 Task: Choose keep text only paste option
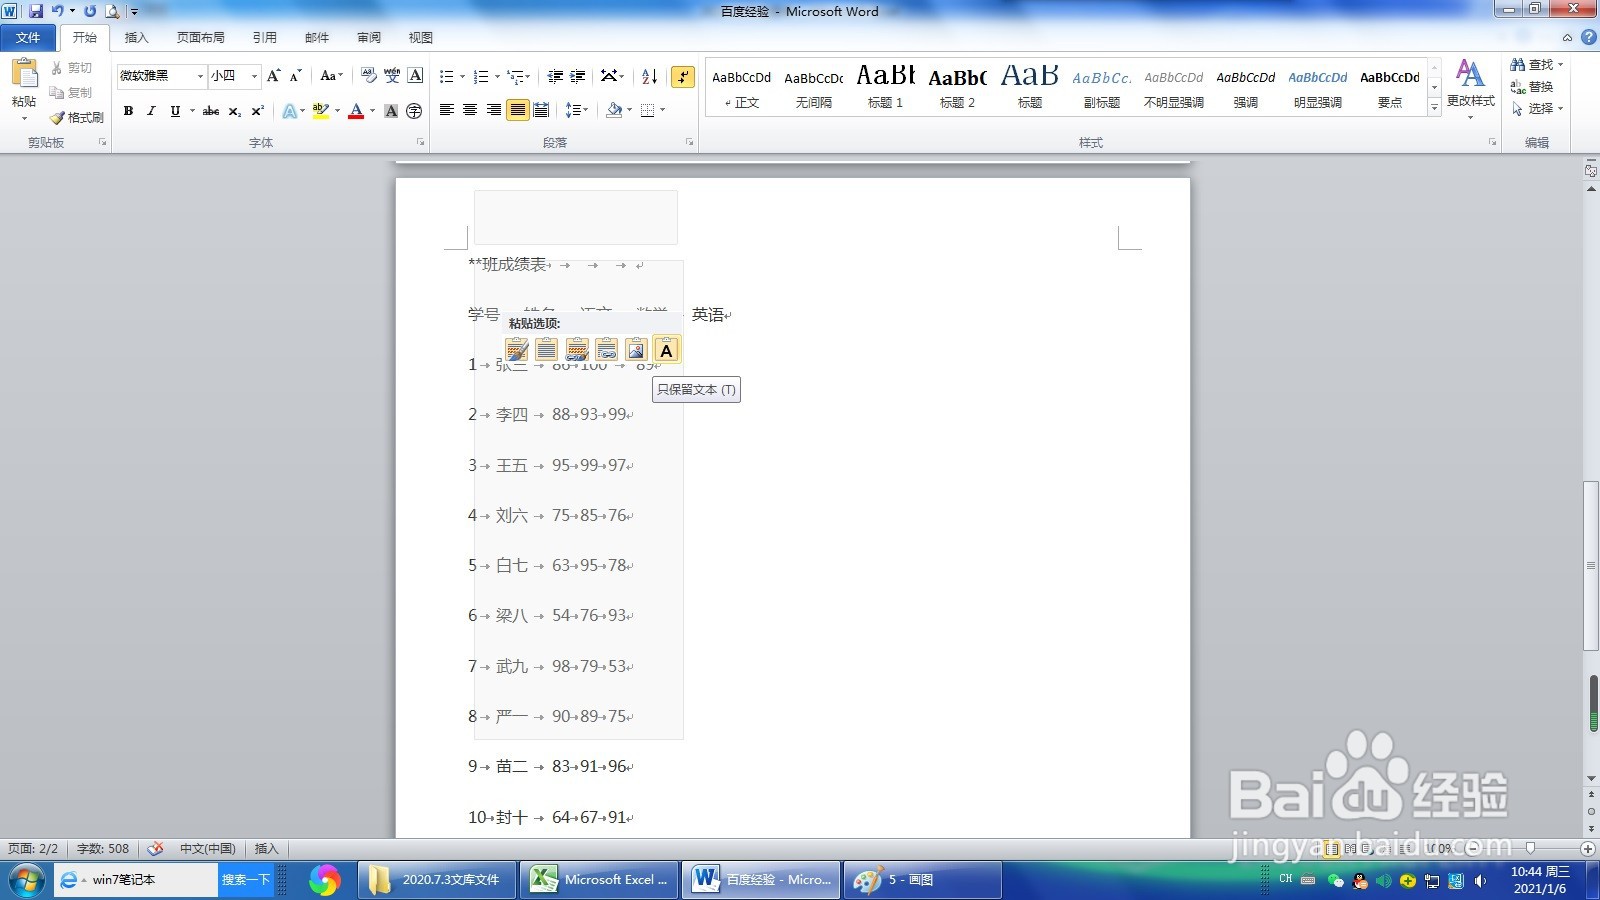pos(666,349)
